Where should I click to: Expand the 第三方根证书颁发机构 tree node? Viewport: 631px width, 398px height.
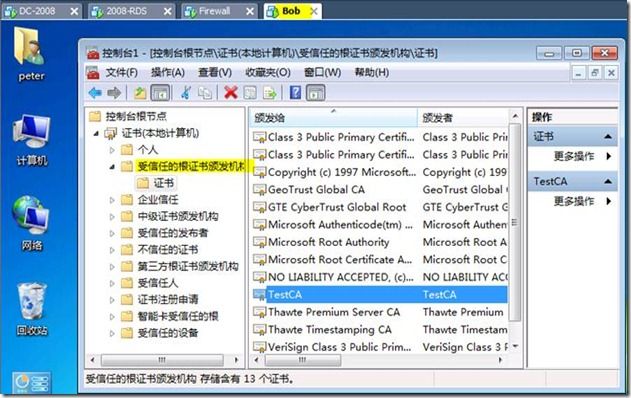(112, 266)
